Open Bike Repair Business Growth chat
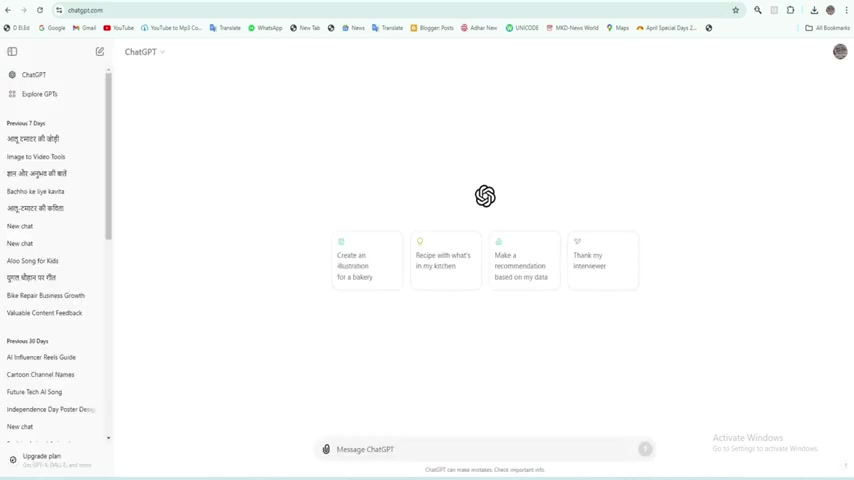854x480 pixels. pyautogui.click(x=46, y=296)
